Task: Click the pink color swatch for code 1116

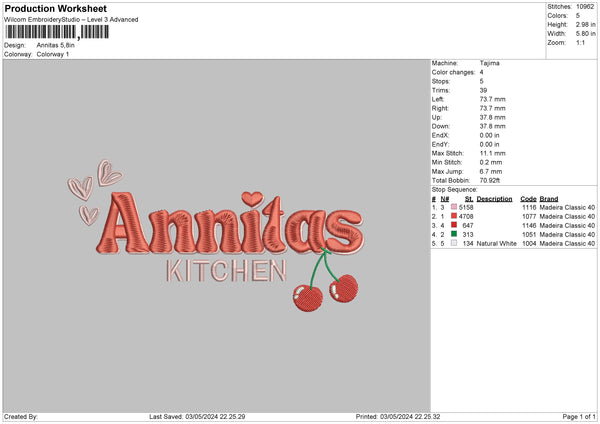Action: tap(454, 207)
